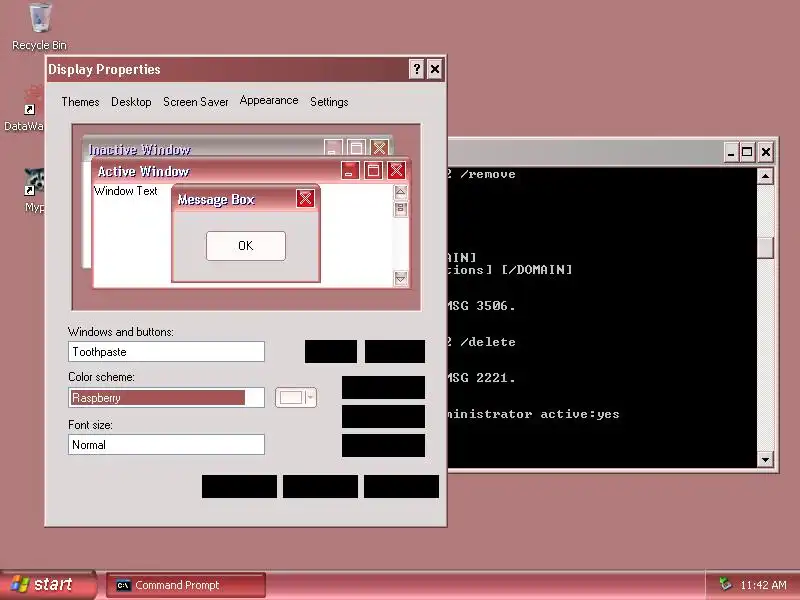The height and width of the screenshot is (600, 800).
Task: Switch to the Themes tab
Action: pos(80,102)
